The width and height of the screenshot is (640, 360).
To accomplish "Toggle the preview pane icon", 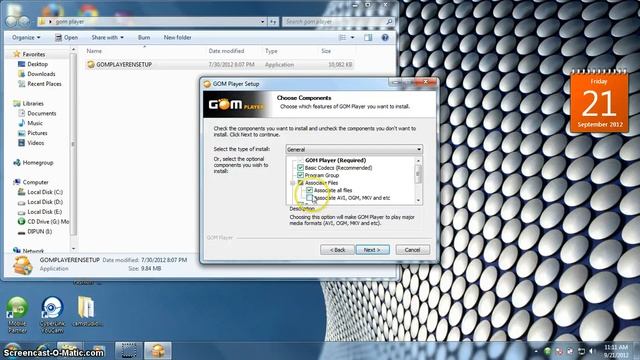I will (x=368, y=38).
